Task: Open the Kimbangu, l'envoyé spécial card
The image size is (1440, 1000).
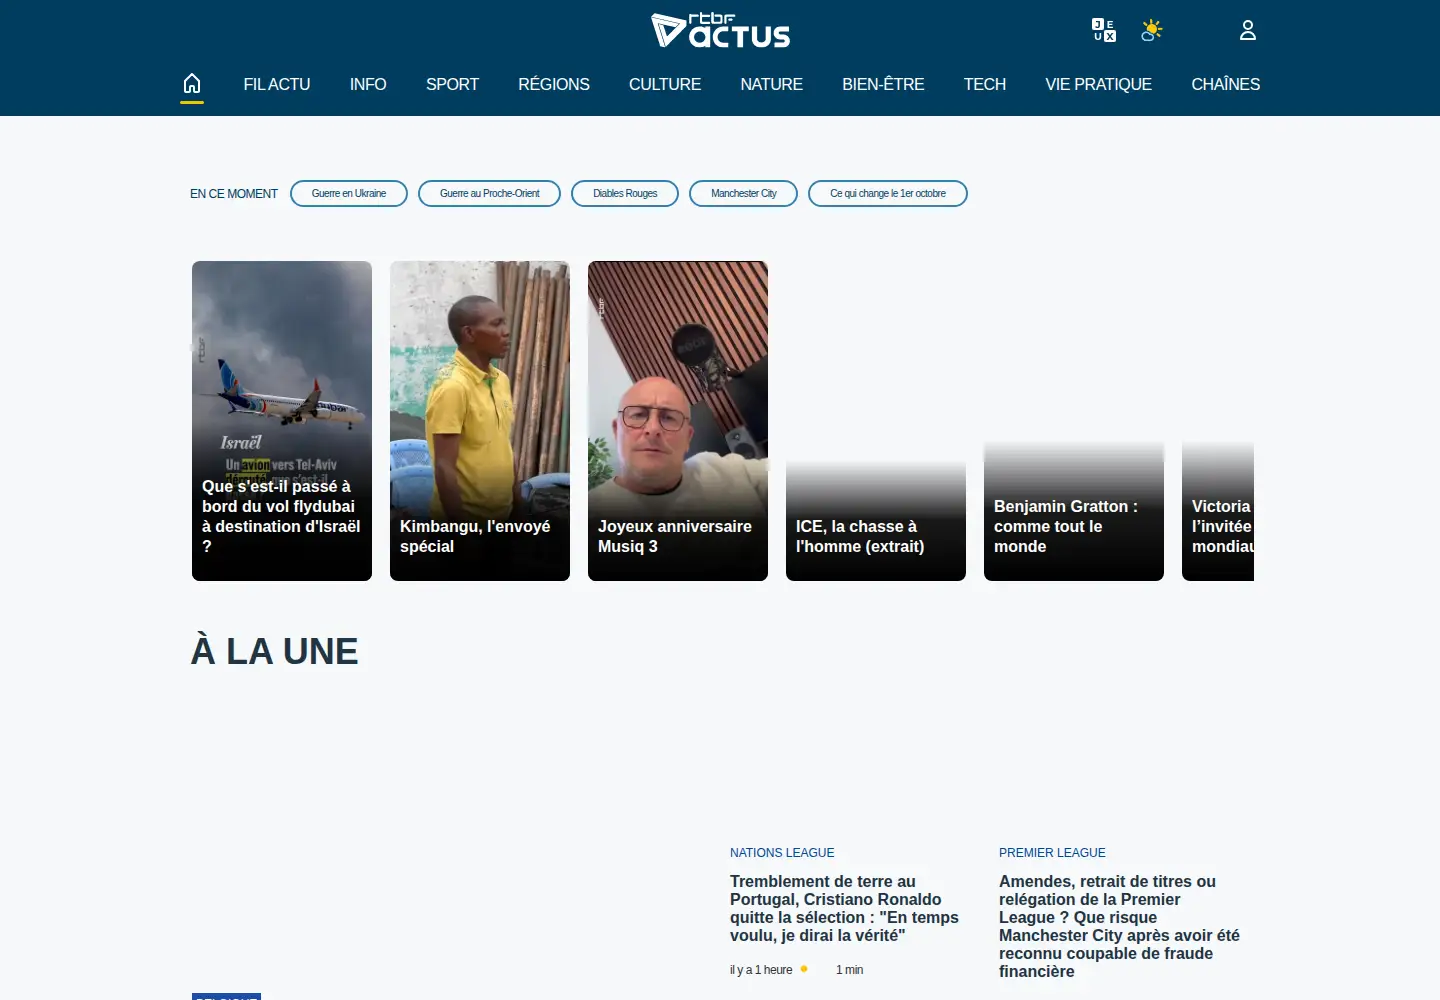Action: (x=480, y=421)
